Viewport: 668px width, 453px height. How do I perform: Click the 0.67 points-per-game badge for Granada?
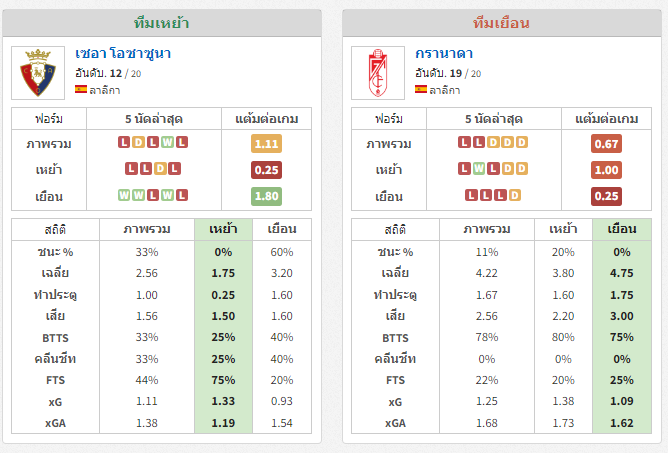606,144
